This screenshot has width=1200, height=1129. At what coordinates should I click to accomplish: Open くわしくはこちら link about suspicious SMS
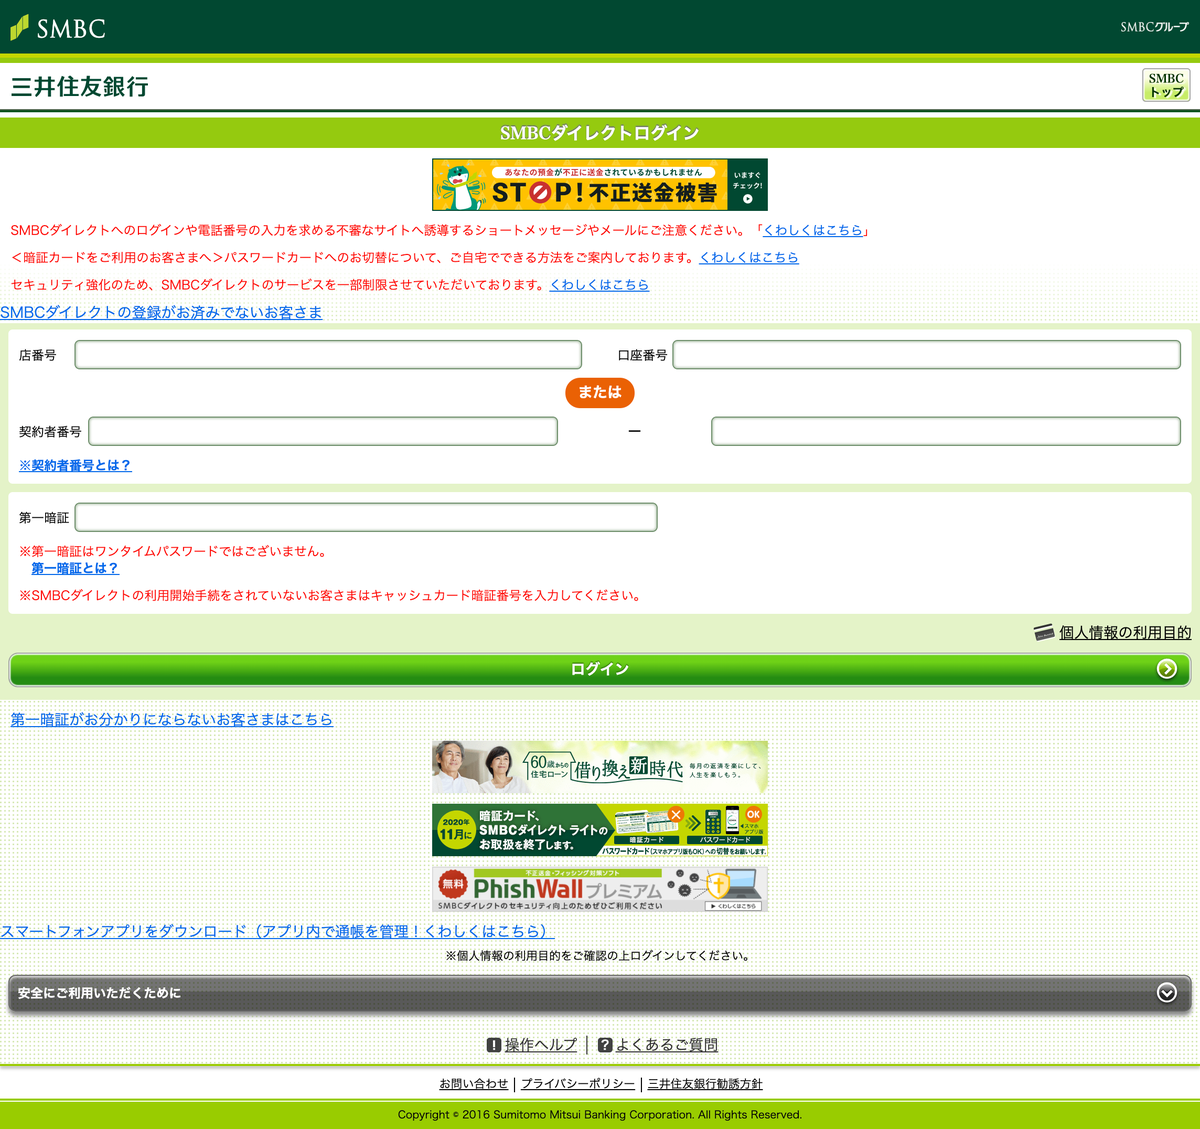812,230
